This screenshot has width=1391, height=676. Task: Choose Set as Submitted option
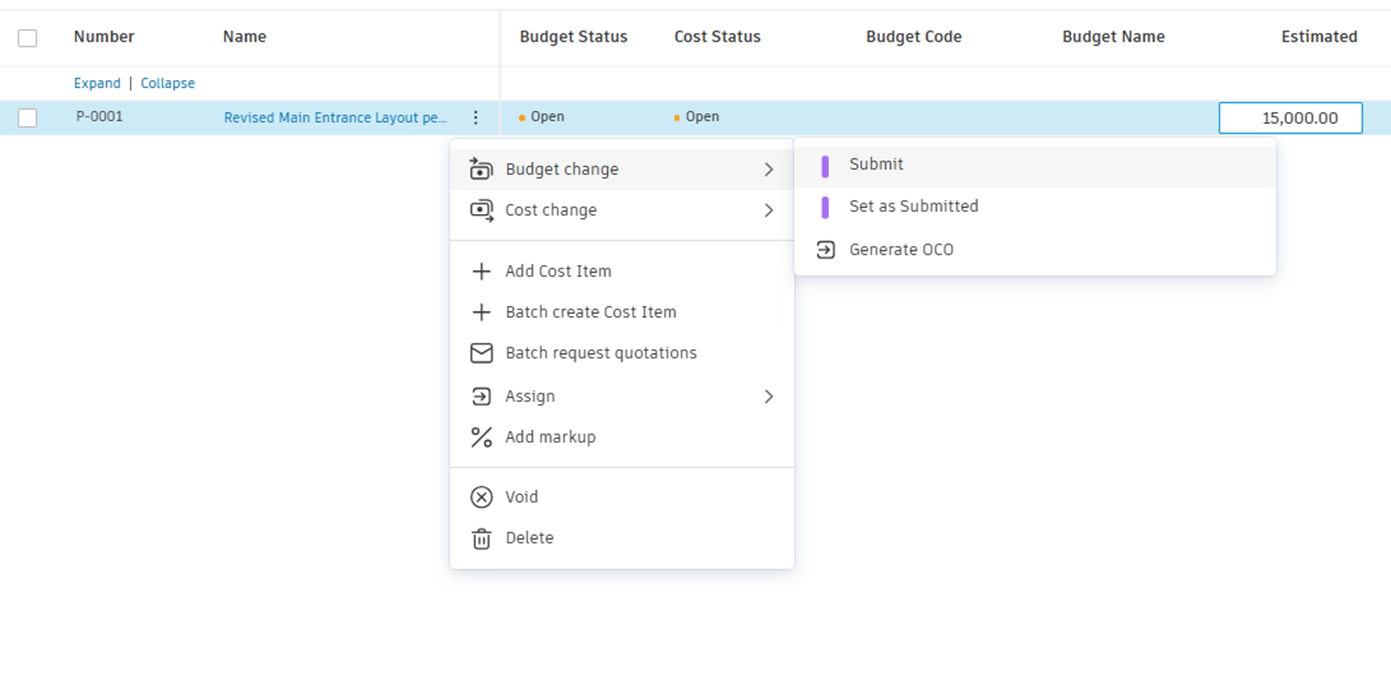[913, 206]
